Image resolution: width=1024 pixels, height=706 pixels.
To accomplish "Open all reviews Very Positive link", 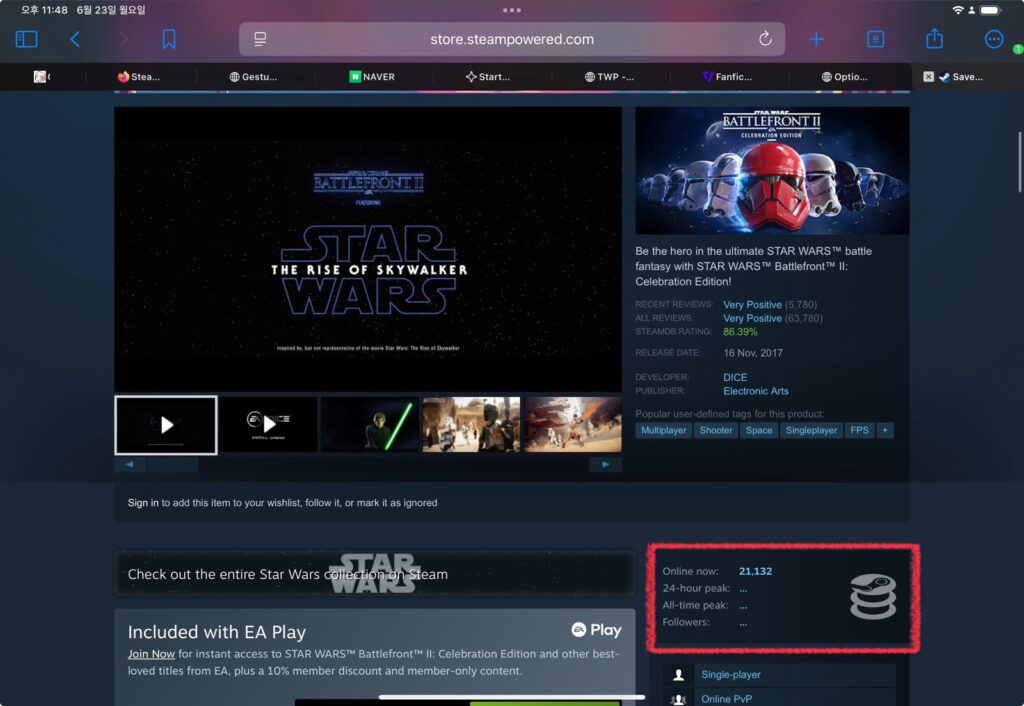I will (752, 318).
